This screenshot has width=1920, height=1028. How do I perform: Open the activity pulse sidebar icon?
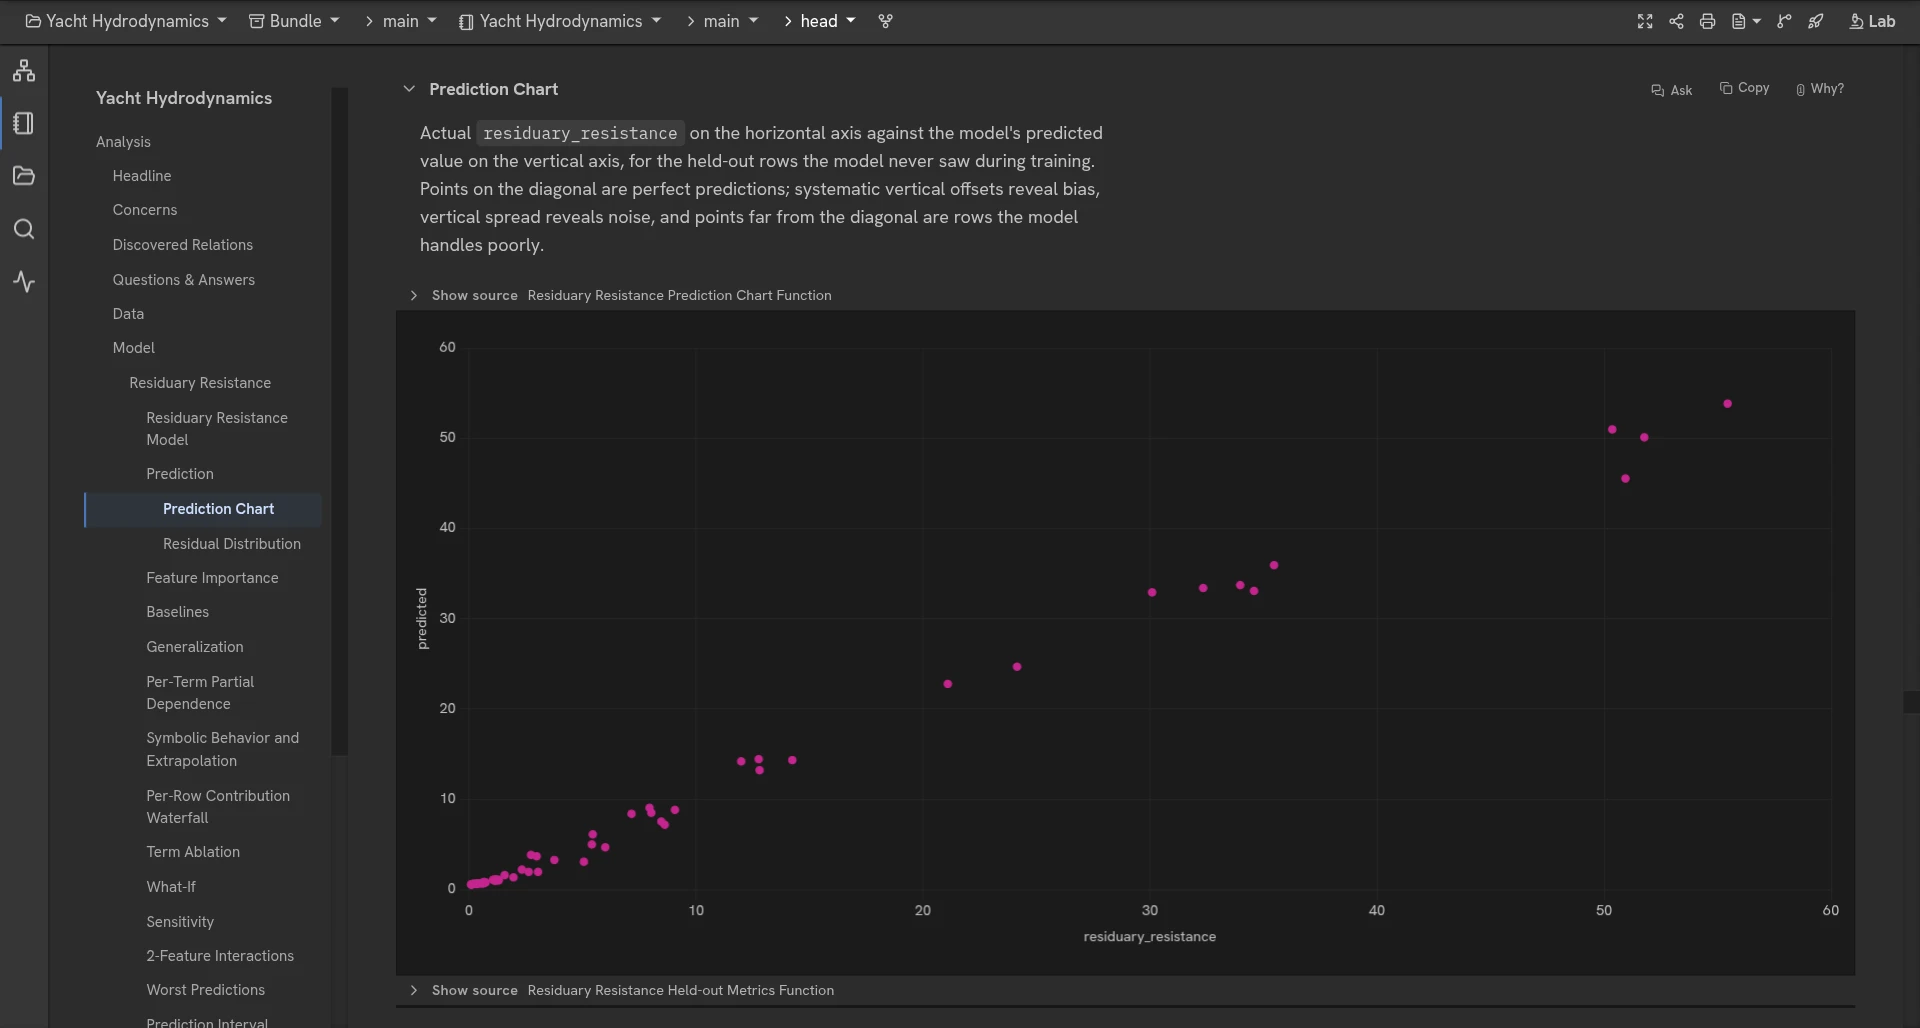[24, 282]
